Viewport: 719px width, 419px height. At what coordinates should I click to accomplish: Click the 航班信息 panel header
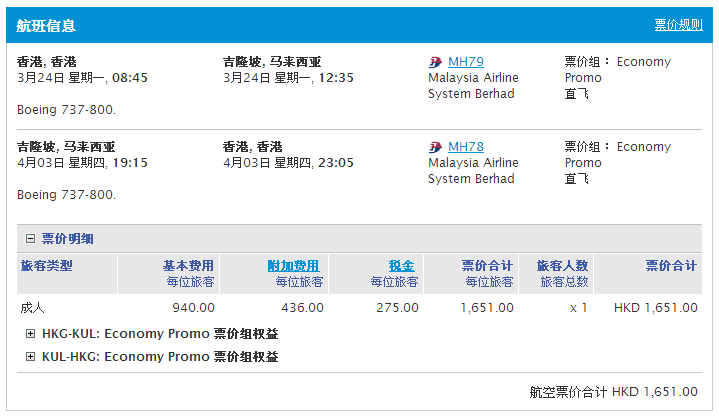click(46, 26)
